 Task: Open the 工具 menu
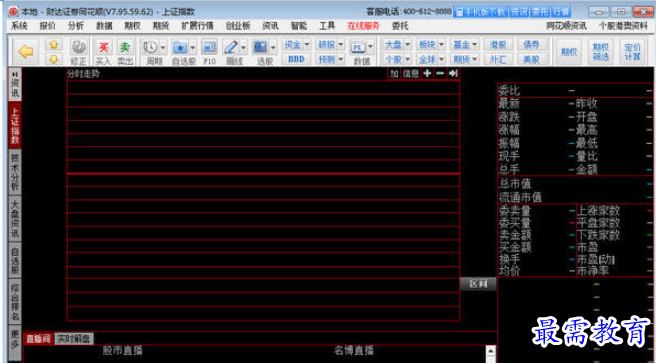point(327,26)
